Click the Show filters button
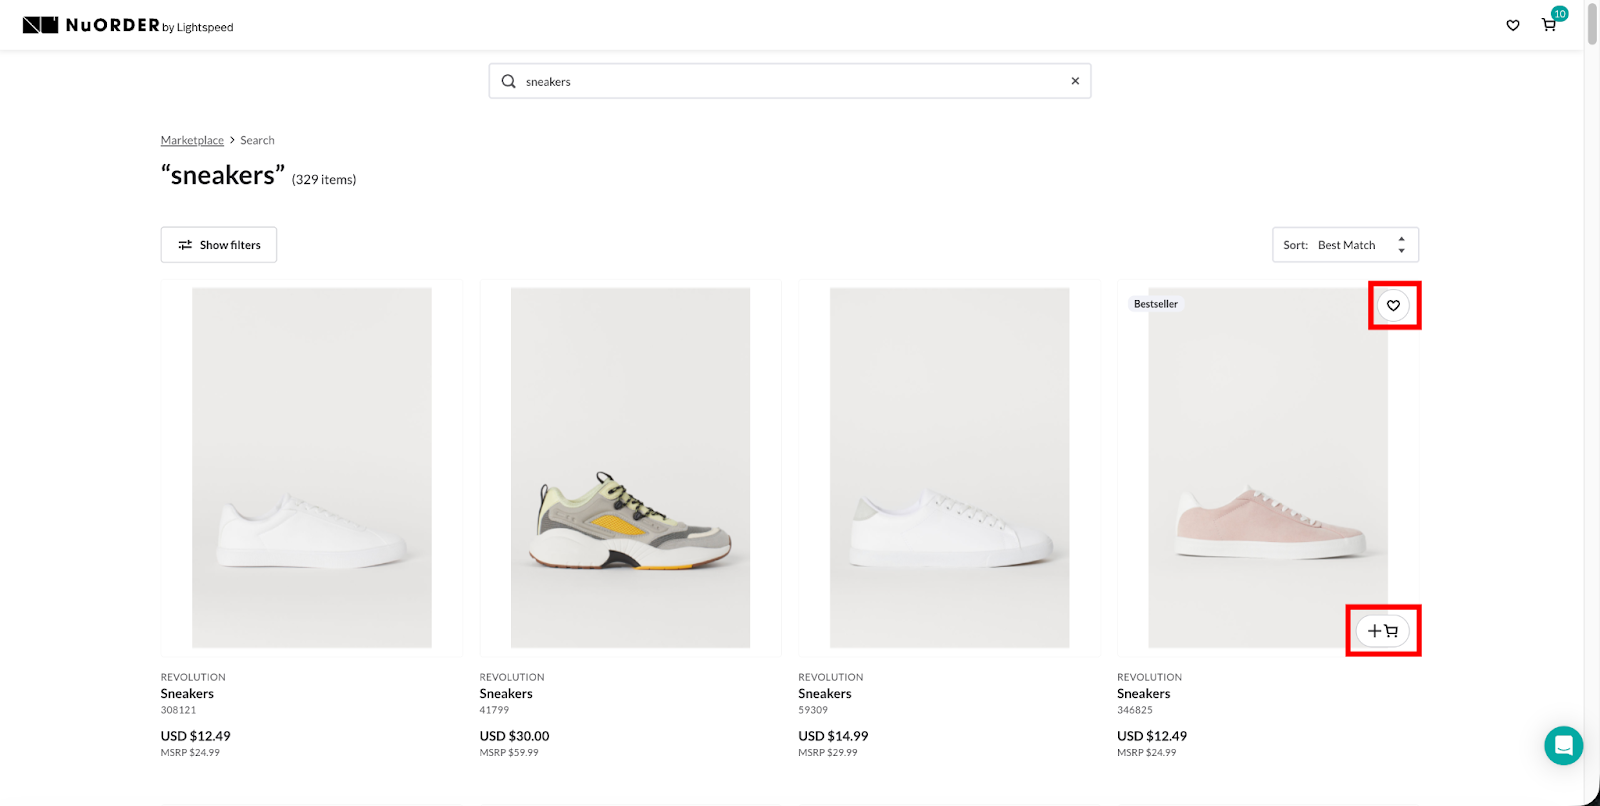Screen dimensions: 1600x806 pyautogui.click(x=219, y=245)
